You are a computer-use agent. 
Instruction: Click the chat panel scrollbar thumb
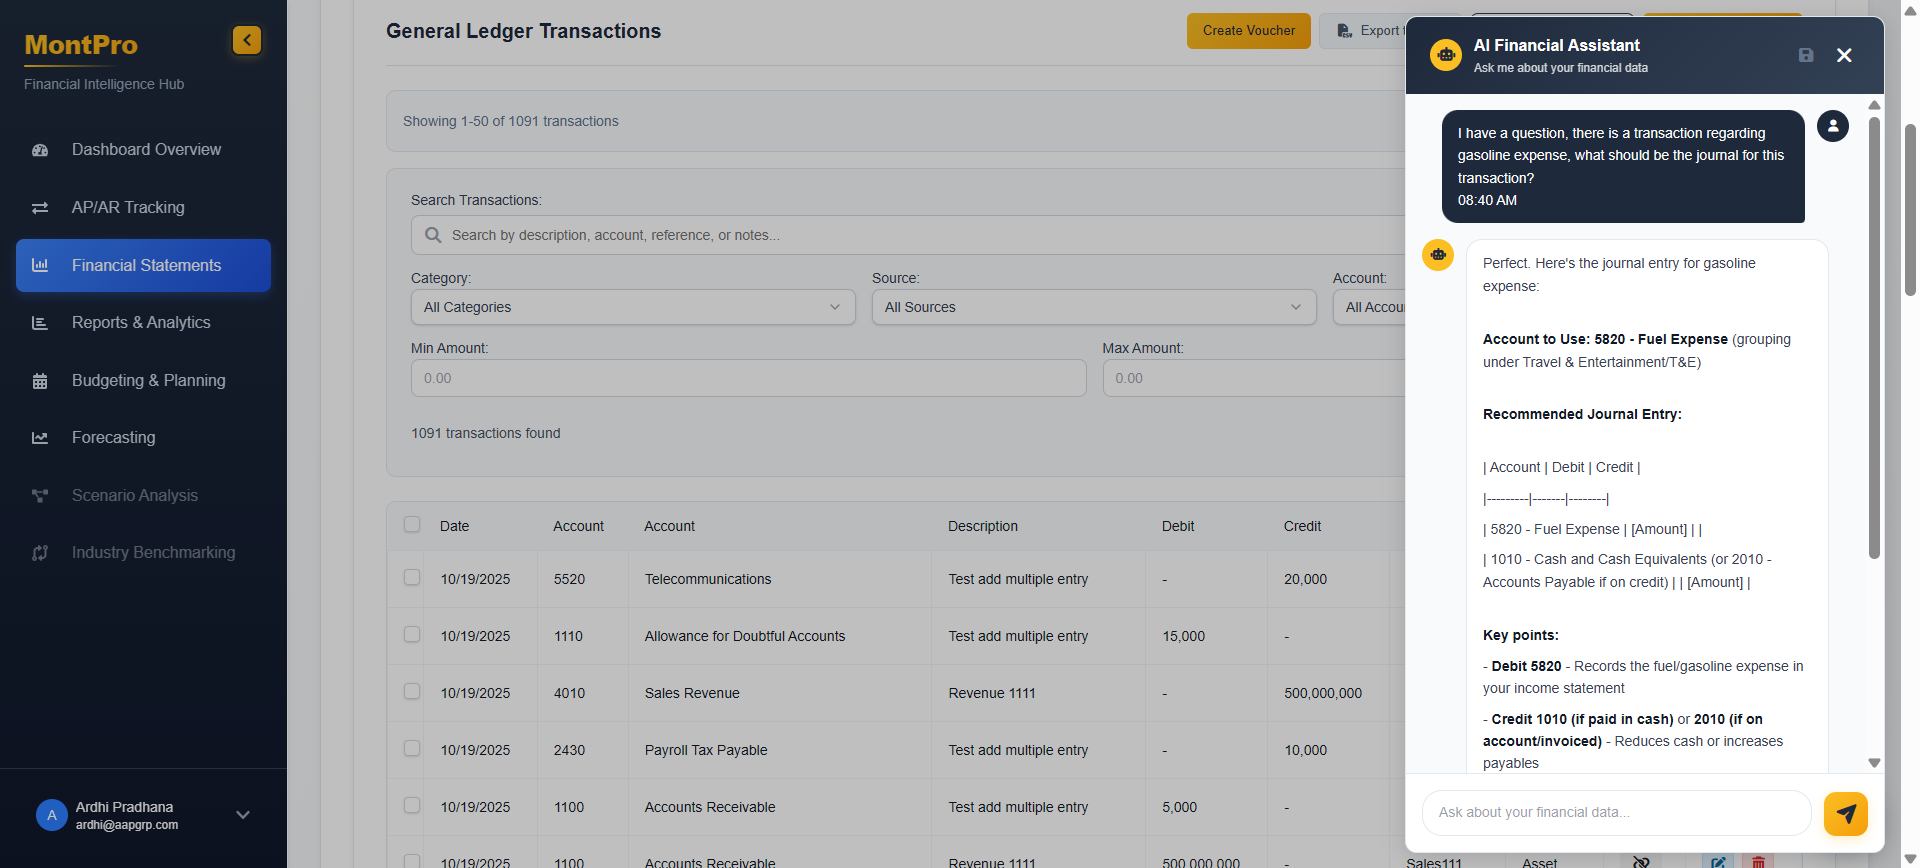point(1874,338)
